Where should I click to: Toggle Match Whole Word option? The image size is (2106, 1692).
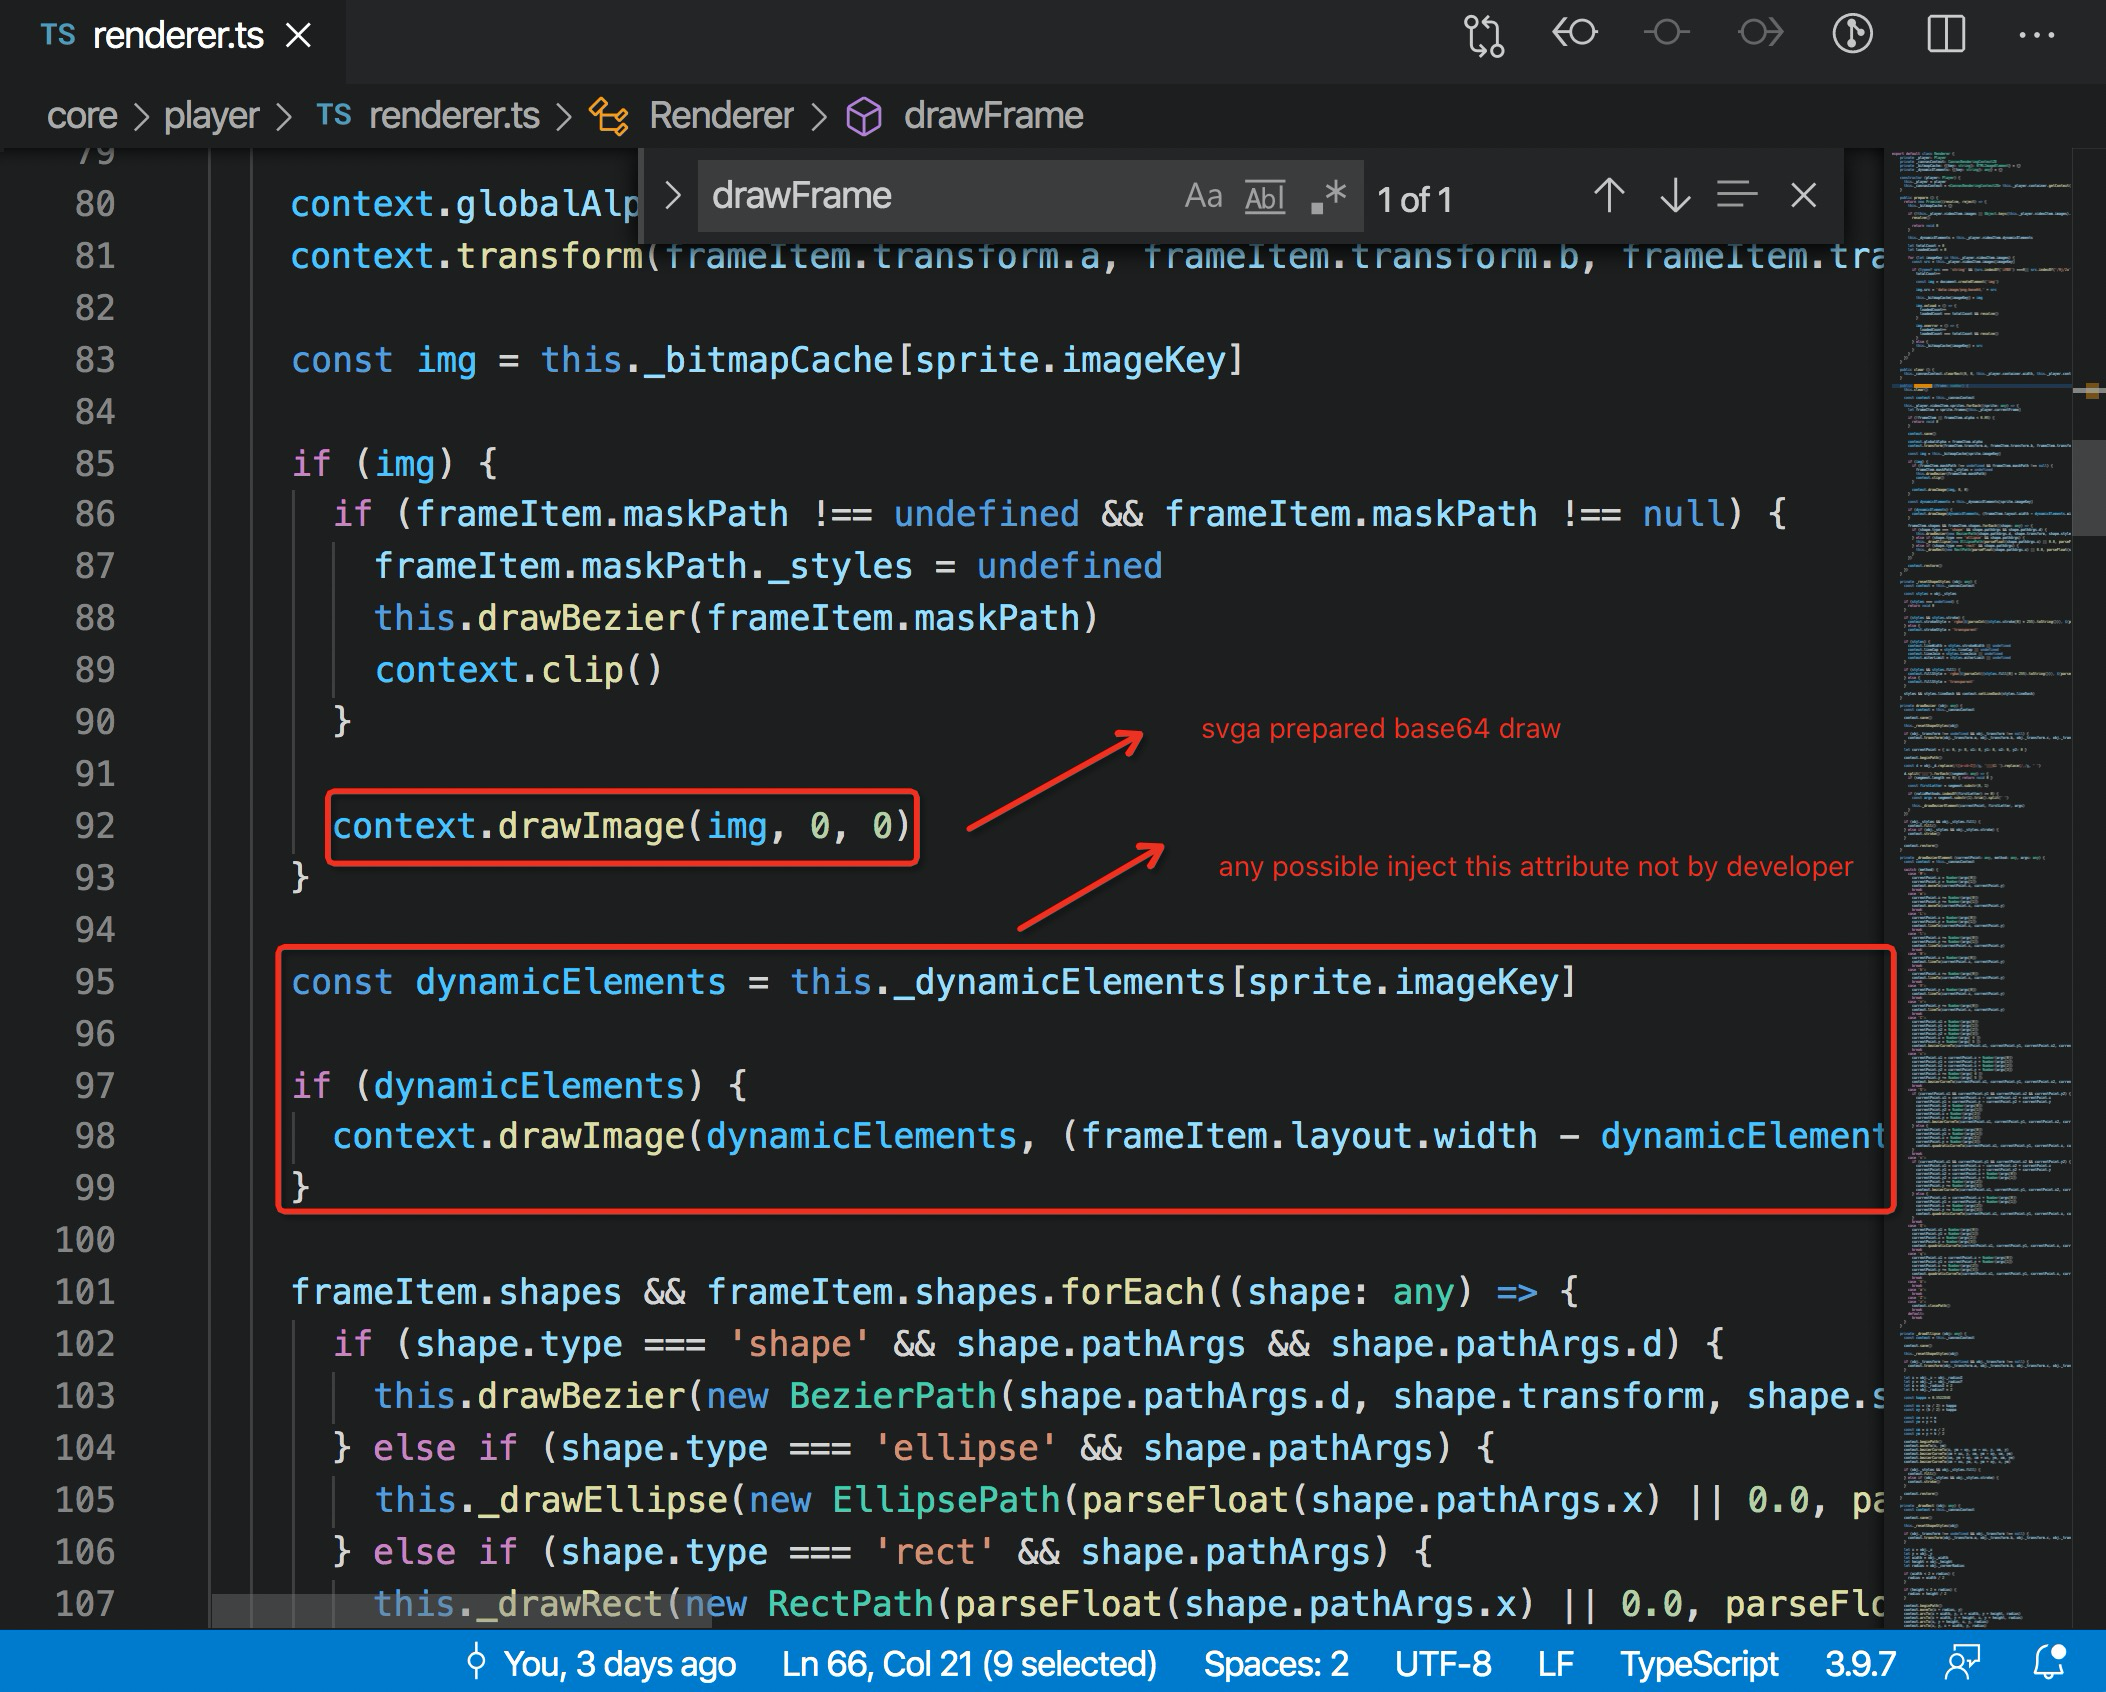click(x=1265, y=197)
